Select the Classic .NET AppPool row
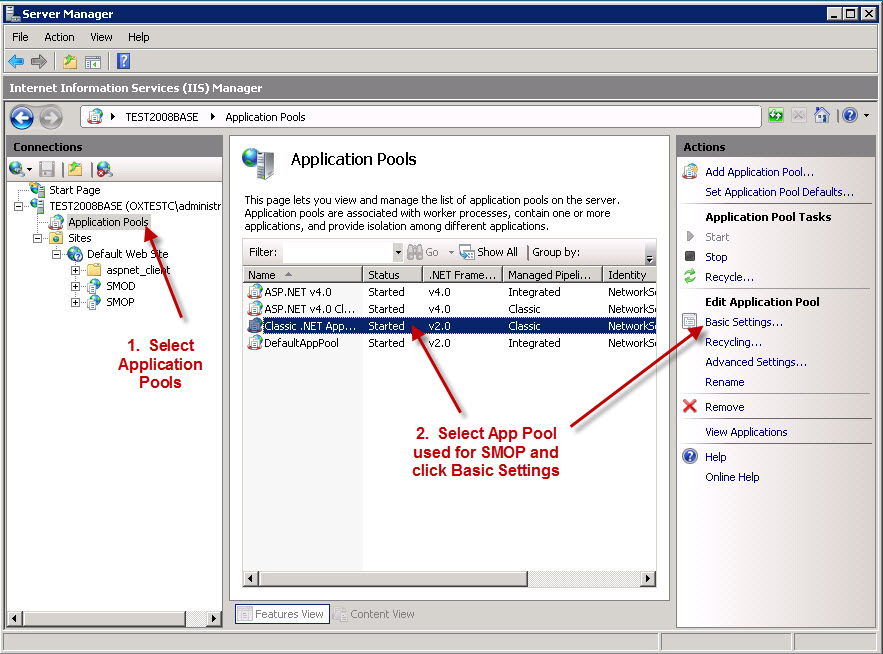Image resolution: width=883 pixels, height=654 pixels. (451, 326)
